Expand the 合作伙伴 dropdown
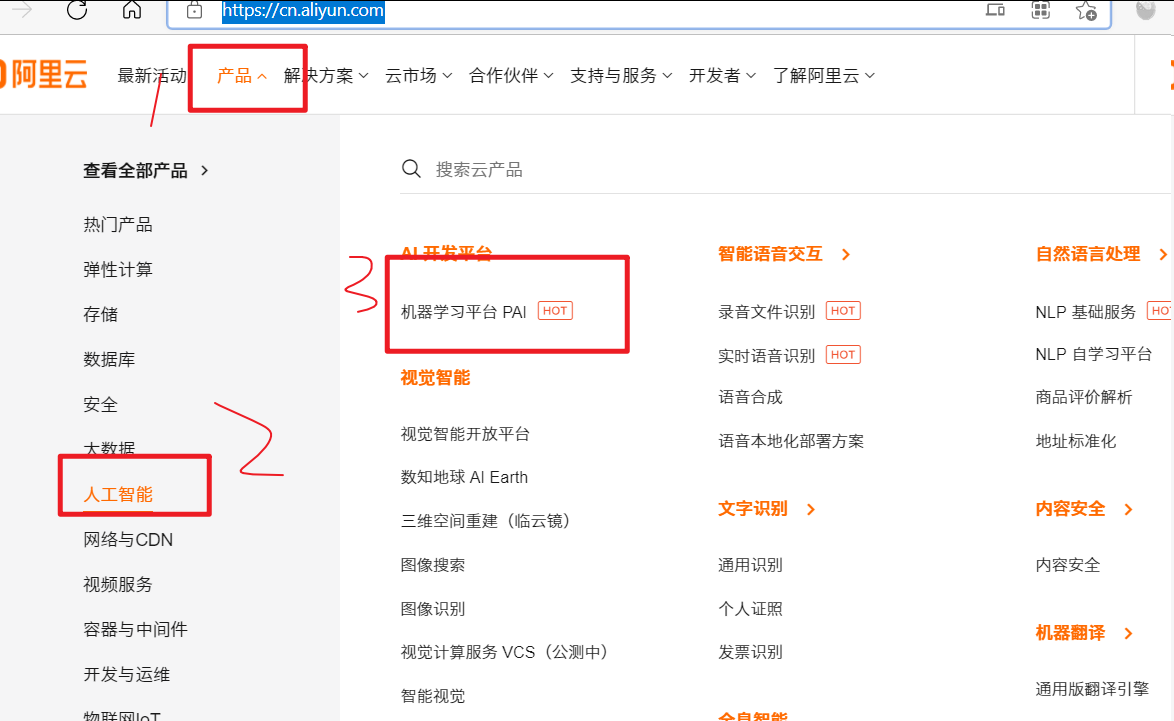 tap(511, 76)
